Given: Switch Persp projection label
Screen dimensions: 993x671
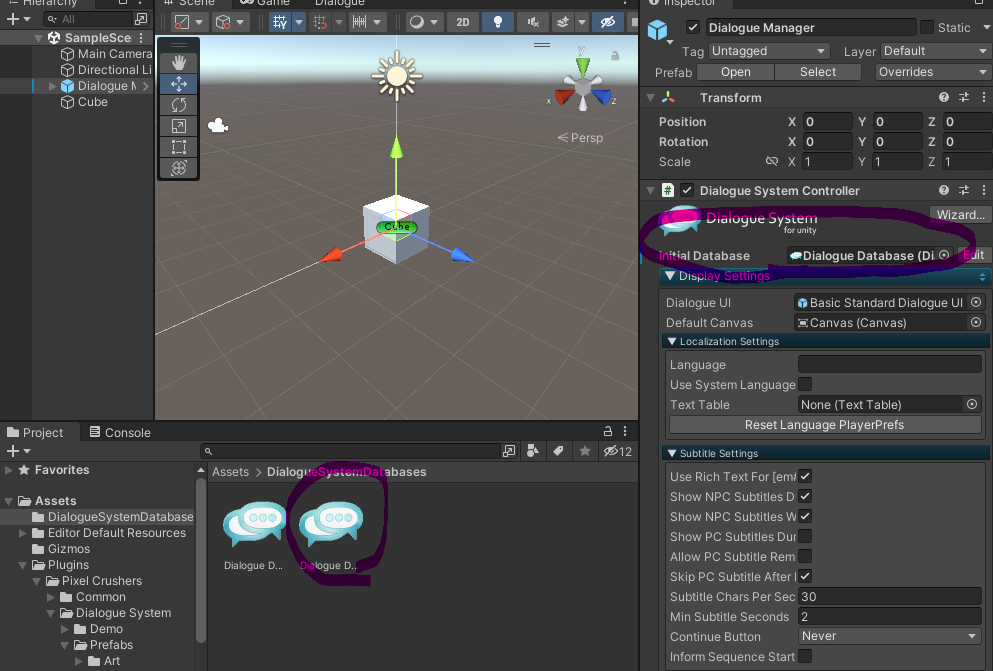Looking at the screenshot, I should click(x=580, y=137).
